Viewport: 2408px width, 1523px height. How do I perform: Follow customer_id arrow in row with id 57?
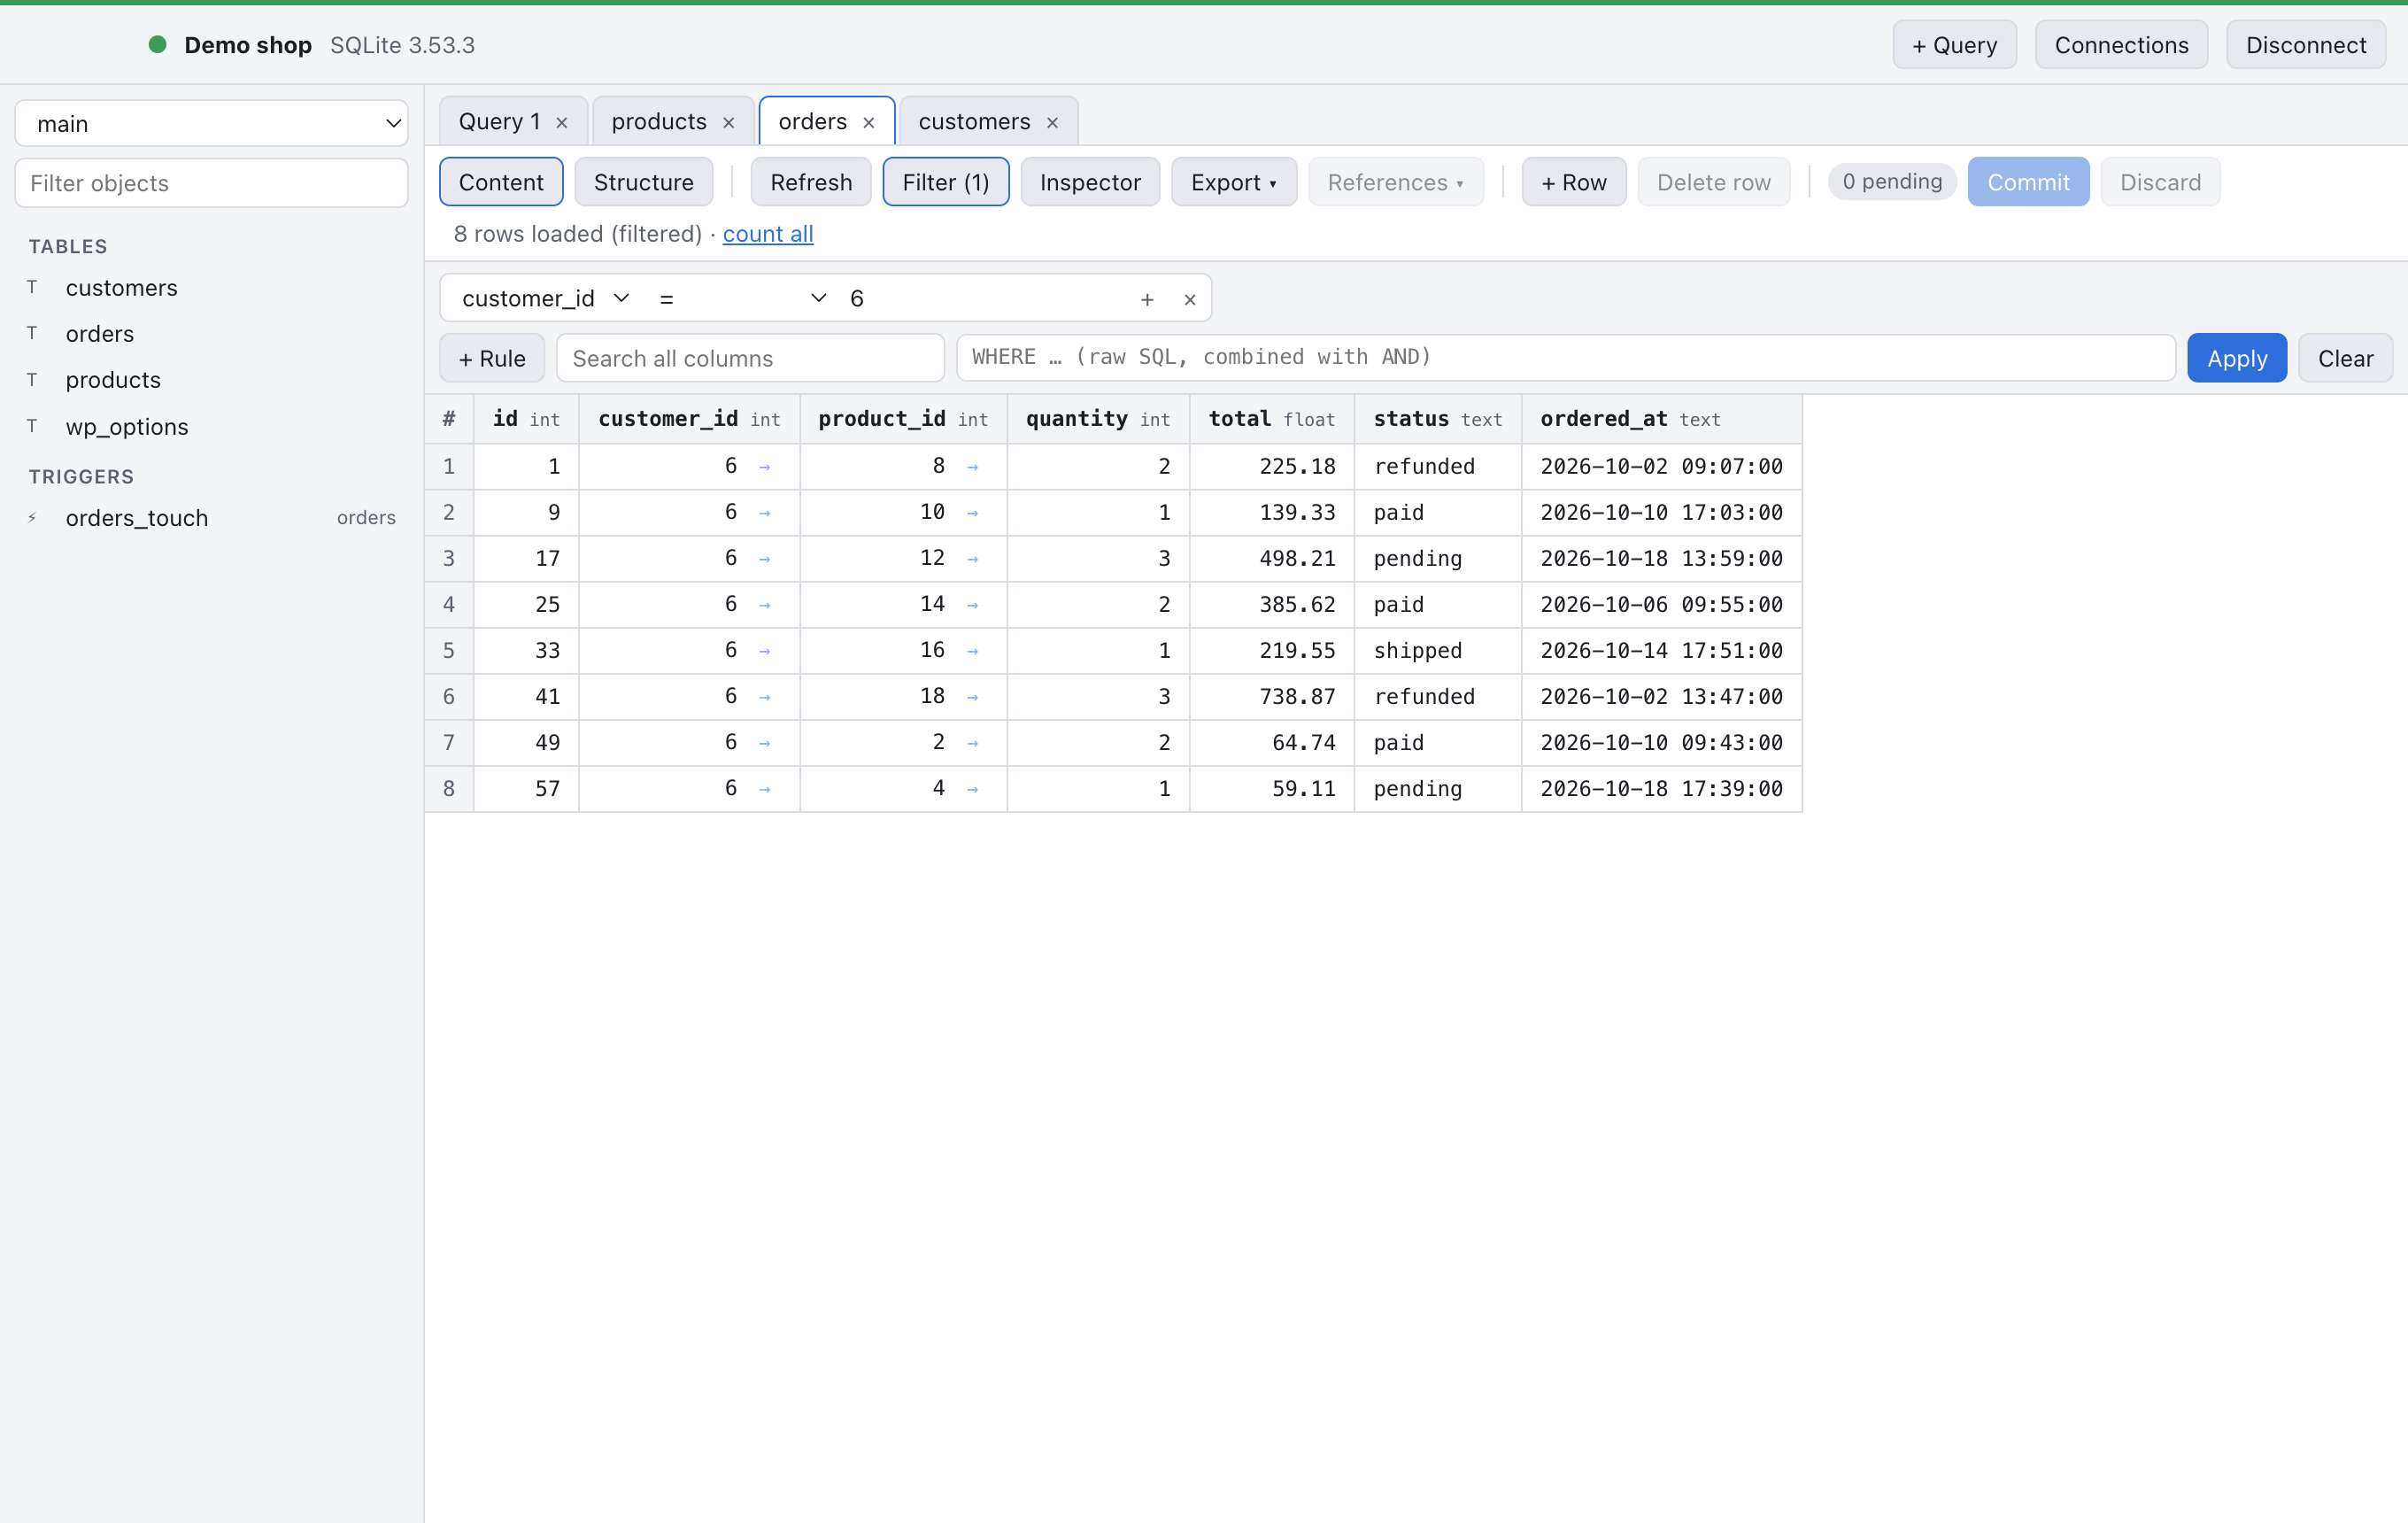click(765, 789)
